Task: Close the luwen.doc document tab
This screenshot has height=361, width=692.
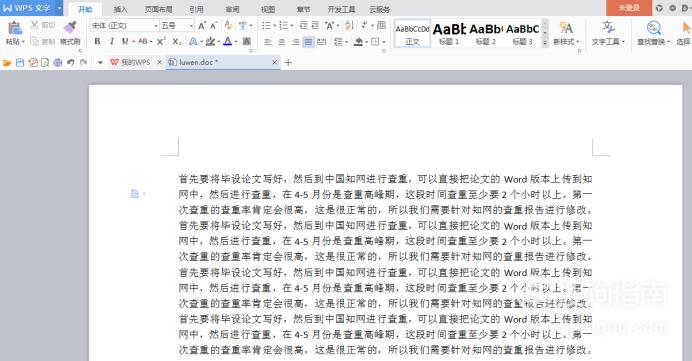Action: click(275, 62)
